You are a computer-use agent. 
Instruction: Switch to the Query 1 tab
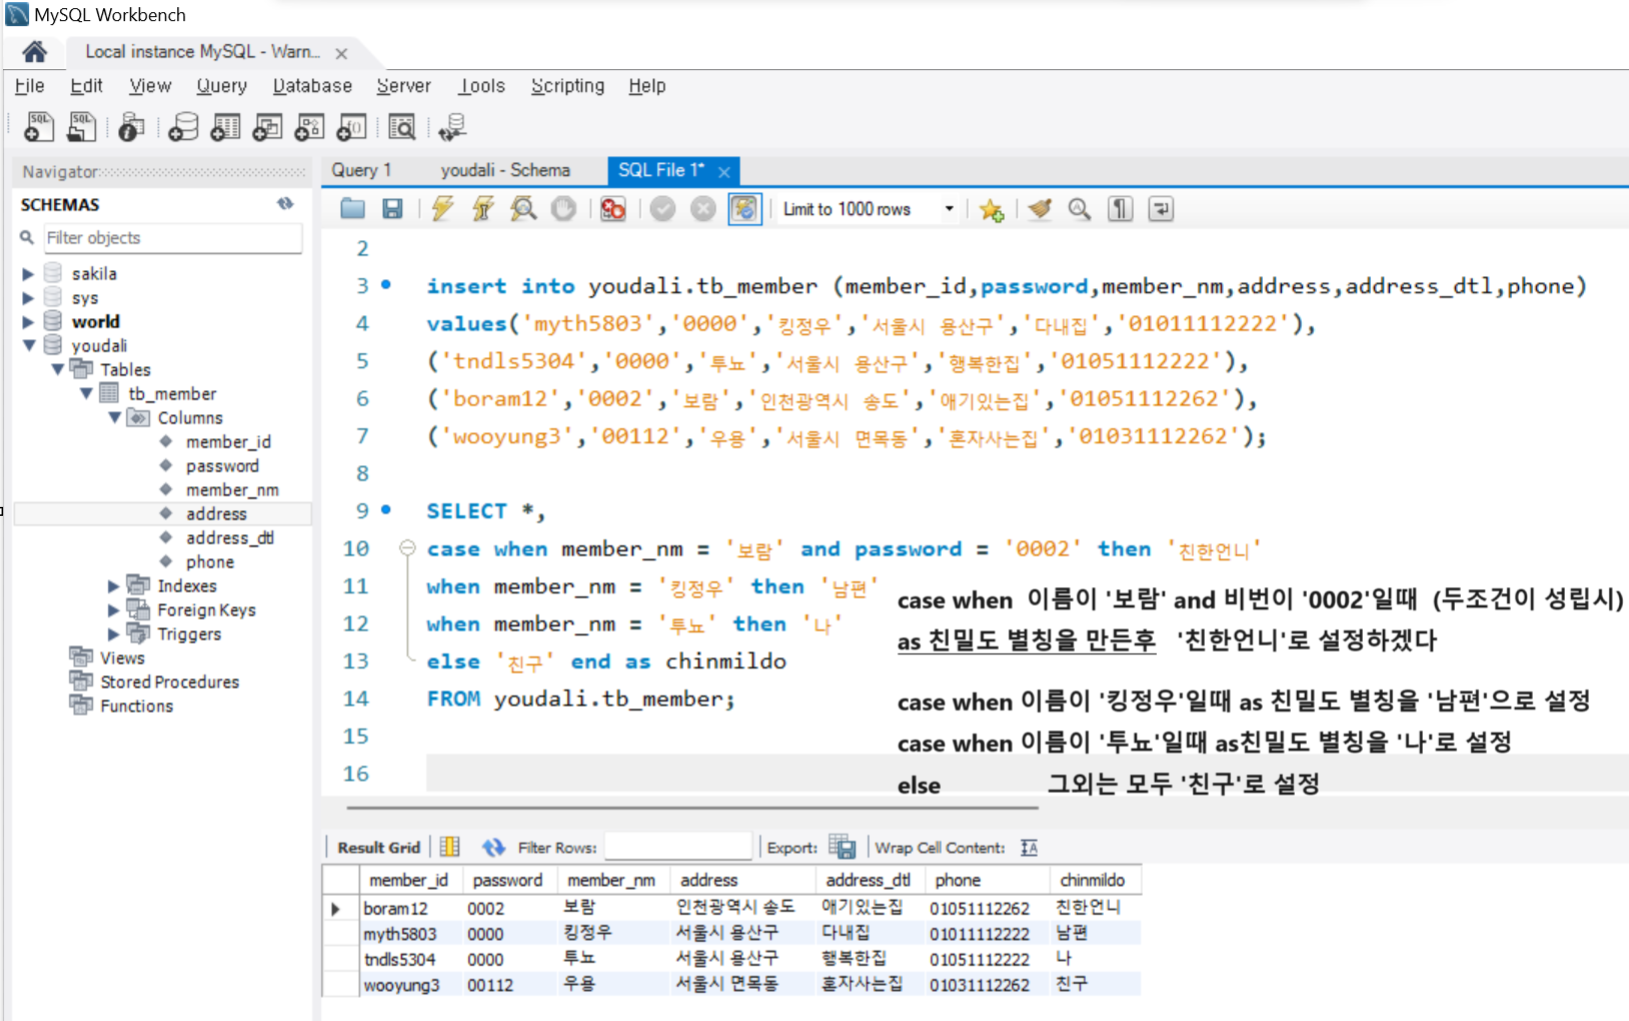coord(361,170)
